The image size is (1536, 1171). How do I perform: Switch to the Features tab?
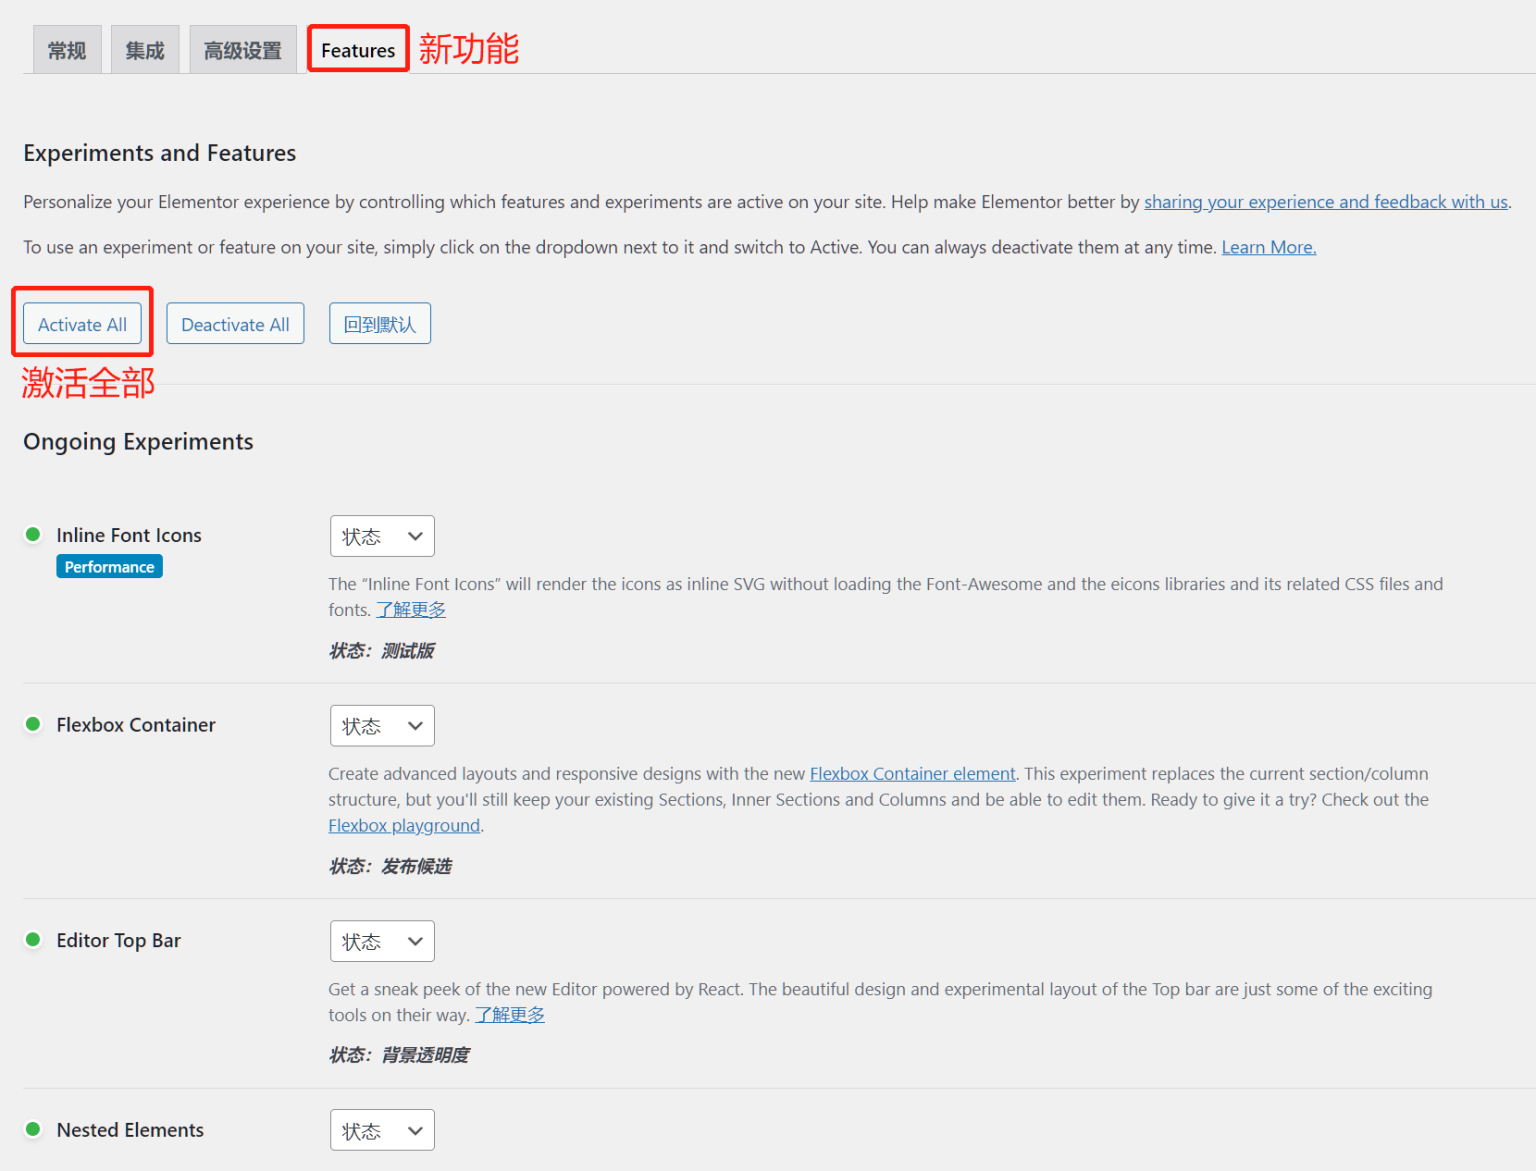(358, 50)
